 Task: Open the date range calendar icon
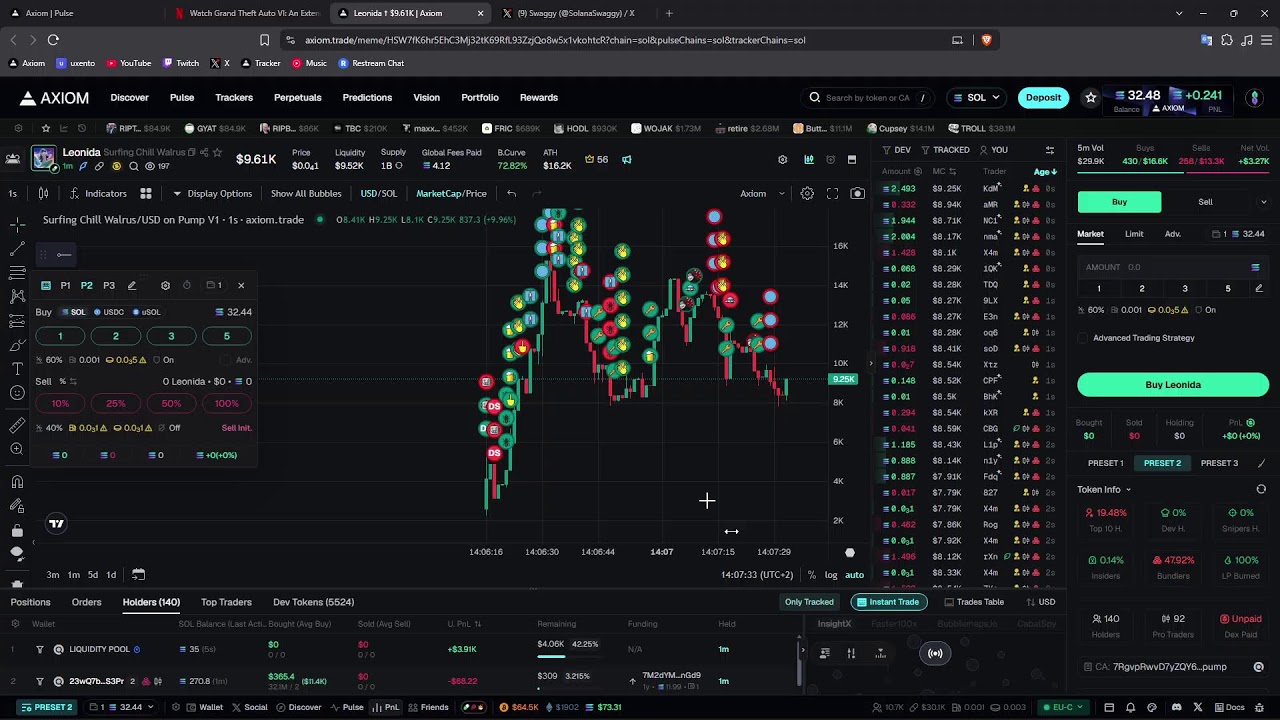[139, 574]
